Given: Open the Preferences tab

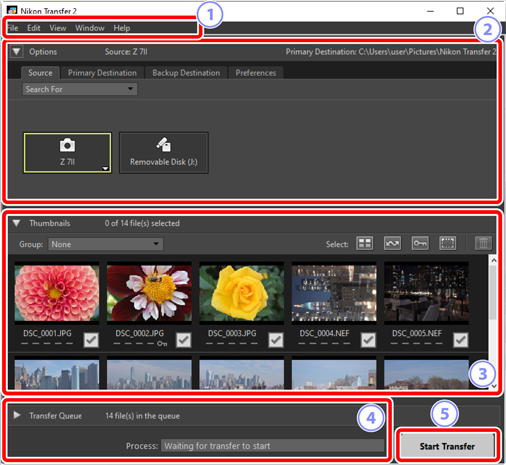Looking at the screenshot, I should click(256, 73).
